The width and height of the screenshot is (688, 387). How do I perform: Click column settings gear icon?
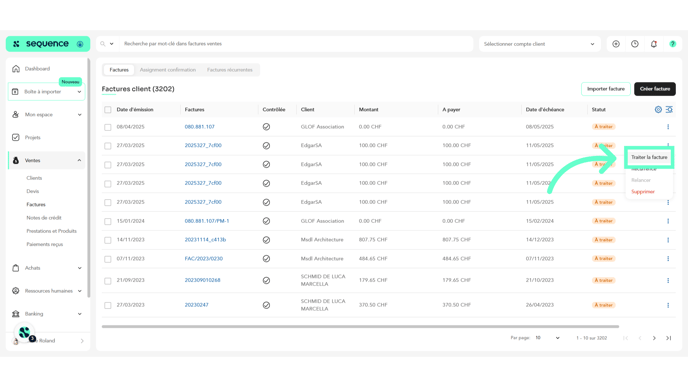(658, 110)
